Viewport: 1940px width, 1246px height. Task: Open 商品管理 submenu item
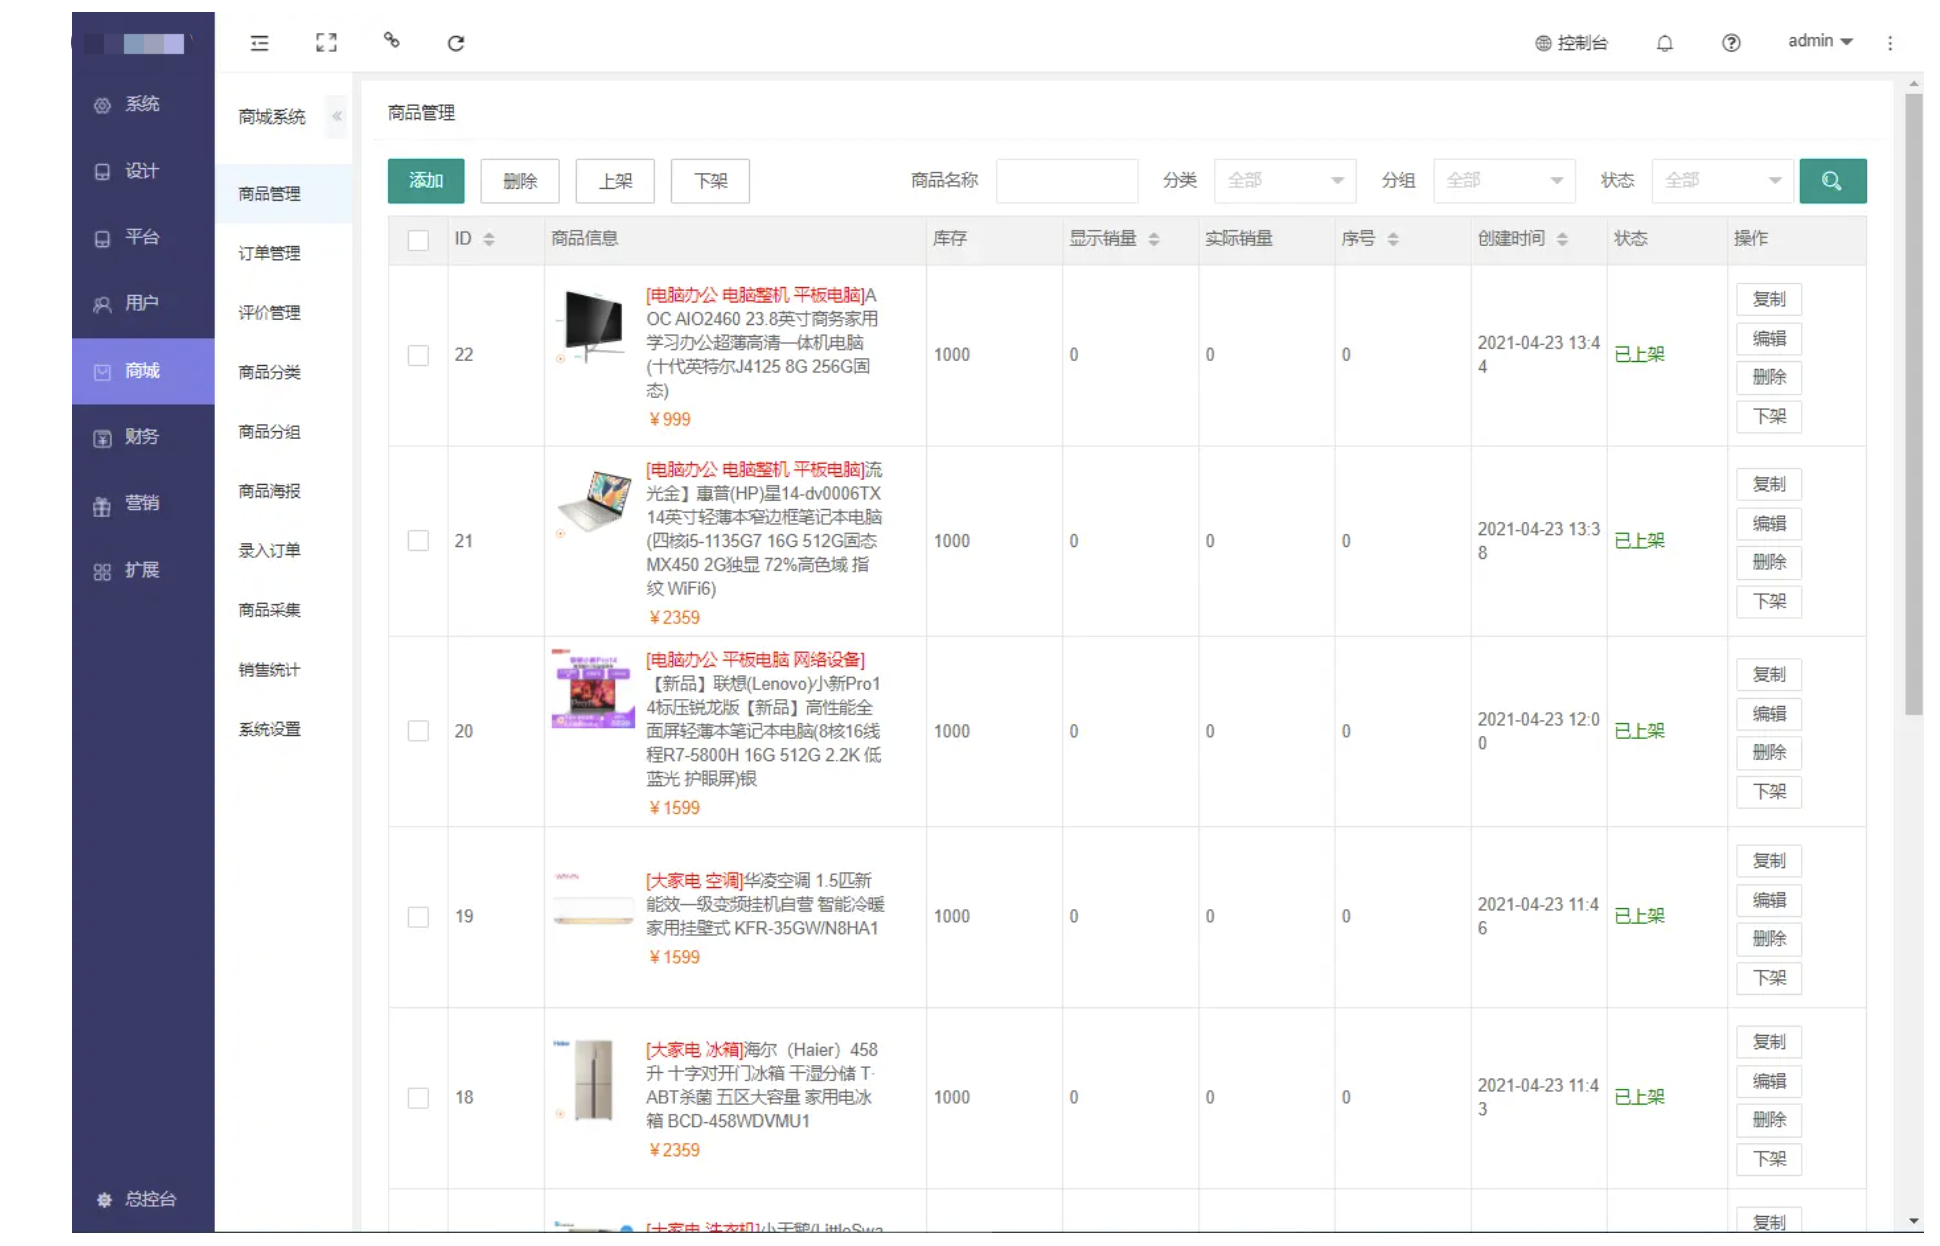(283, 194)
